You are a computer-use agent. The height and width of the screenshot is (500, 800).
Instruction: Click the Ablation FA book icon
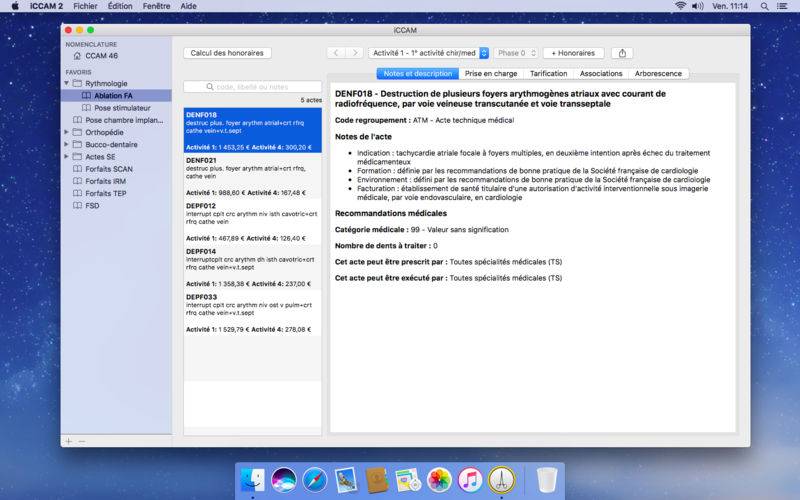[86, 95]
